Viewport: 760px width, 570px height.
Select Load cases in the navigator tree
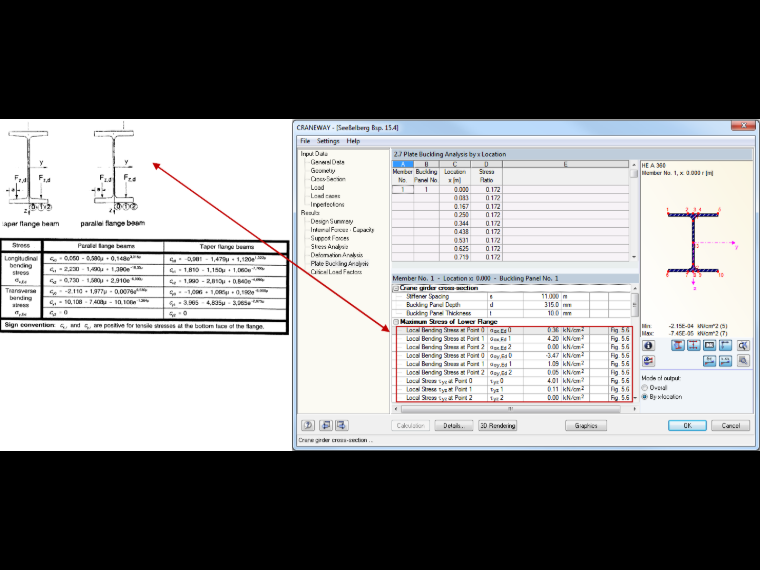point(325,196)
